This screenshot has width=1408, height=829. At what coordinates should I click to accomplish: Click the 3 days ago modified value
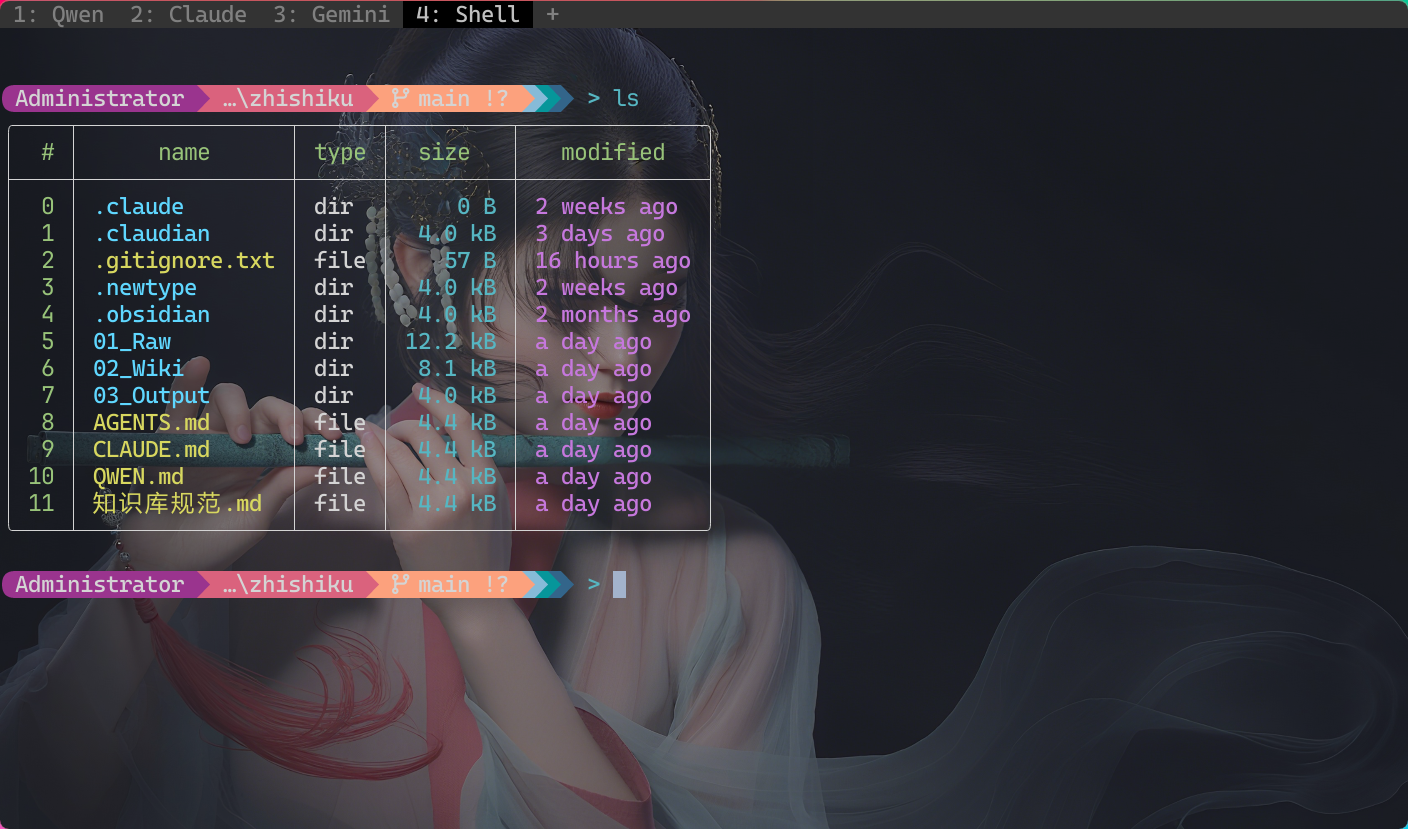click(x=600, y=234)
